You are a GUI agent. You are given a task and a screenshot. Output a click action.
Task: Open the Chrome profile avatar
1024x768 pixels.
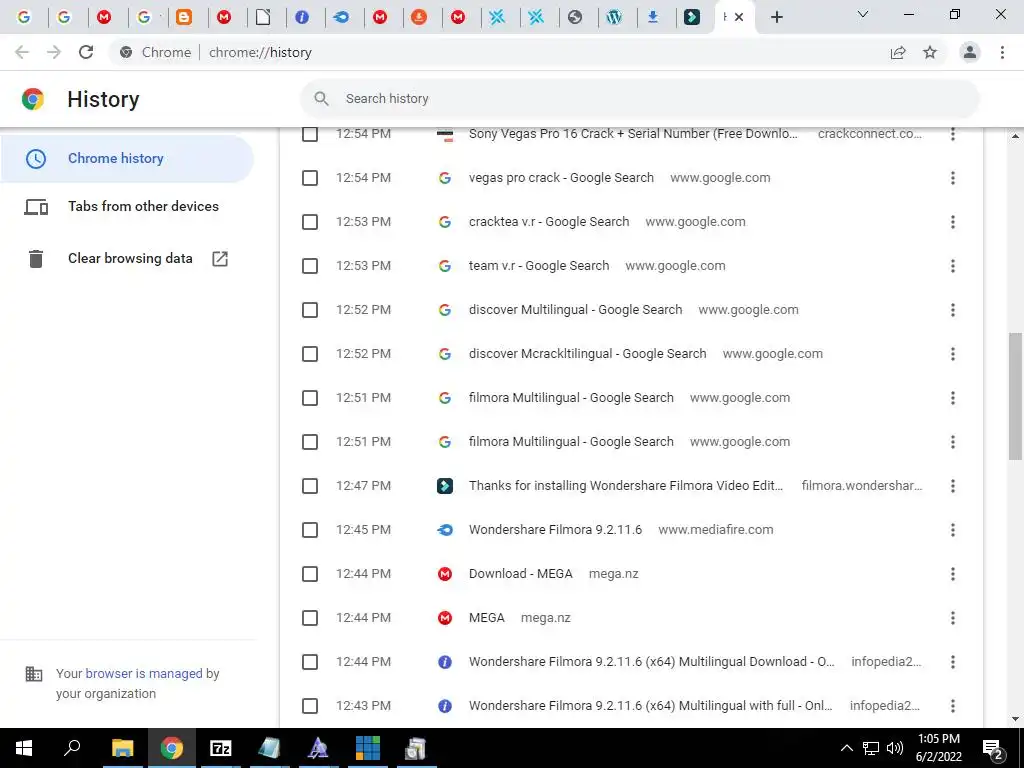point(970,52)
